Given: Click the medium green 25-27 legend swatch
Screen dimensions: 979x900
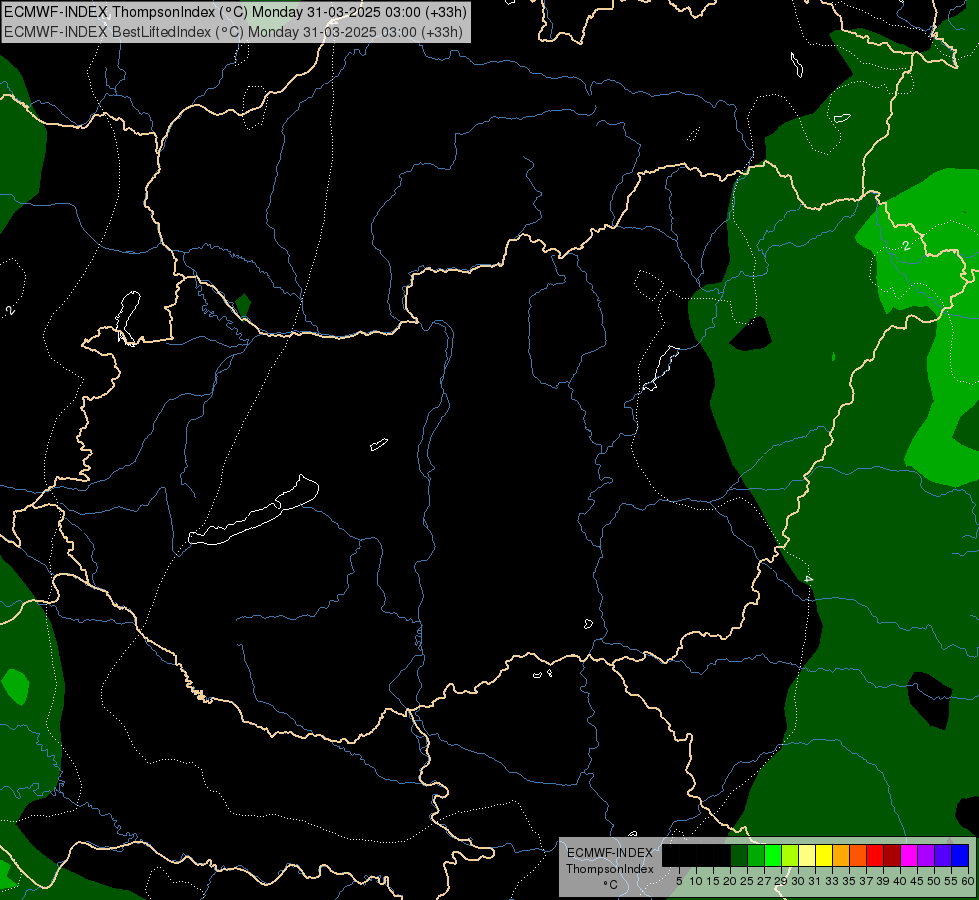Looking at the screenshot, I should coord(756,855).
